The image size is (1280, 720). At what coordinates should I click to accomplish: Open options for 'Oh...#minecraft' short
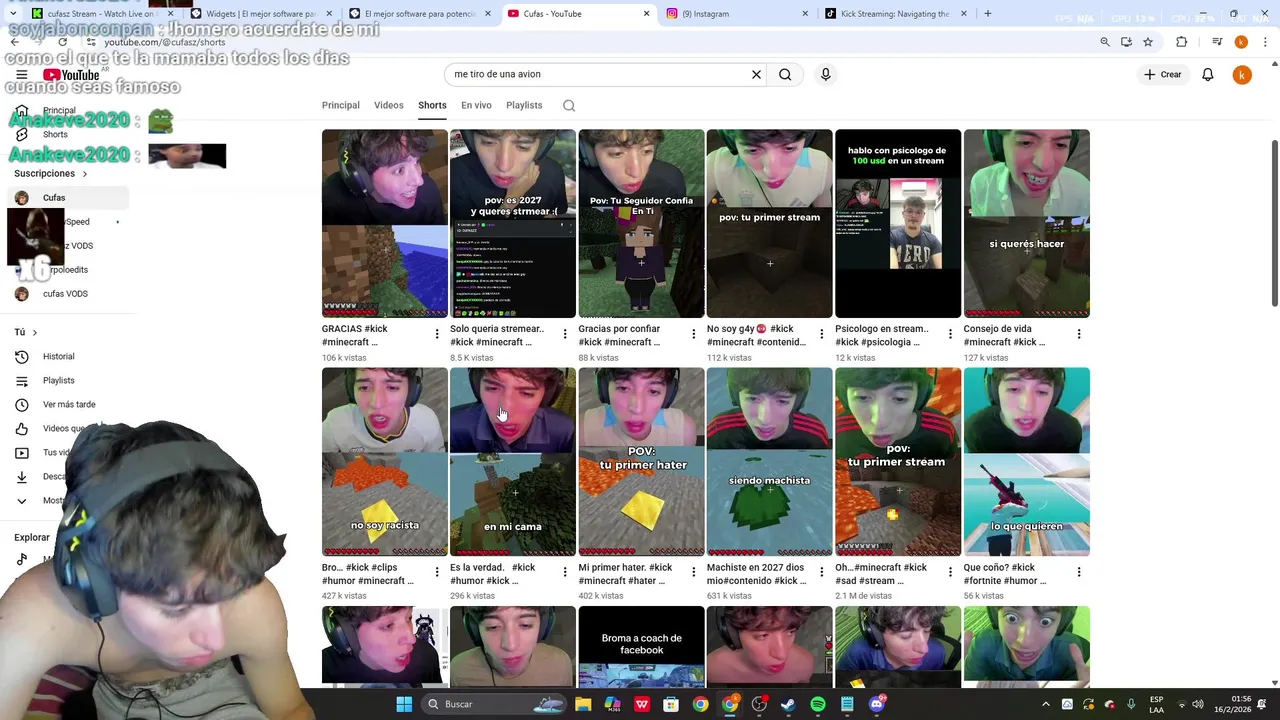(950, 572)
